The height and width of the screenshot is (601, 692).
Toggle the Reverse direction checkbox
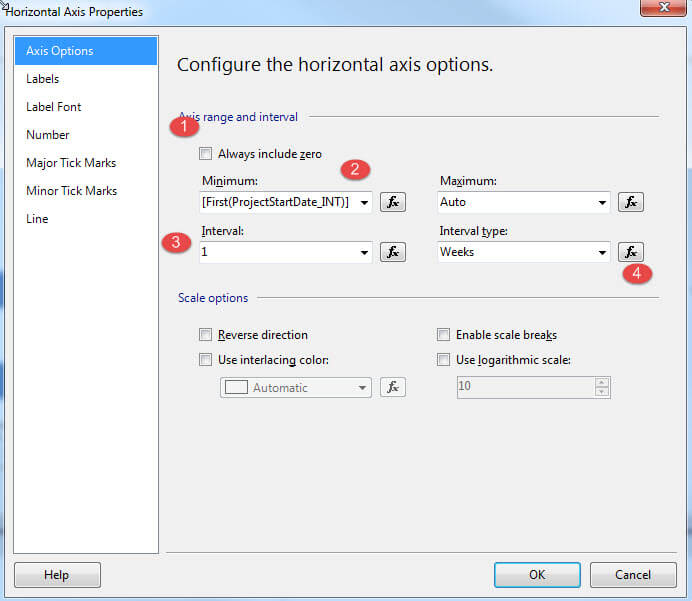pyautogui.click(x=206, y=335)
